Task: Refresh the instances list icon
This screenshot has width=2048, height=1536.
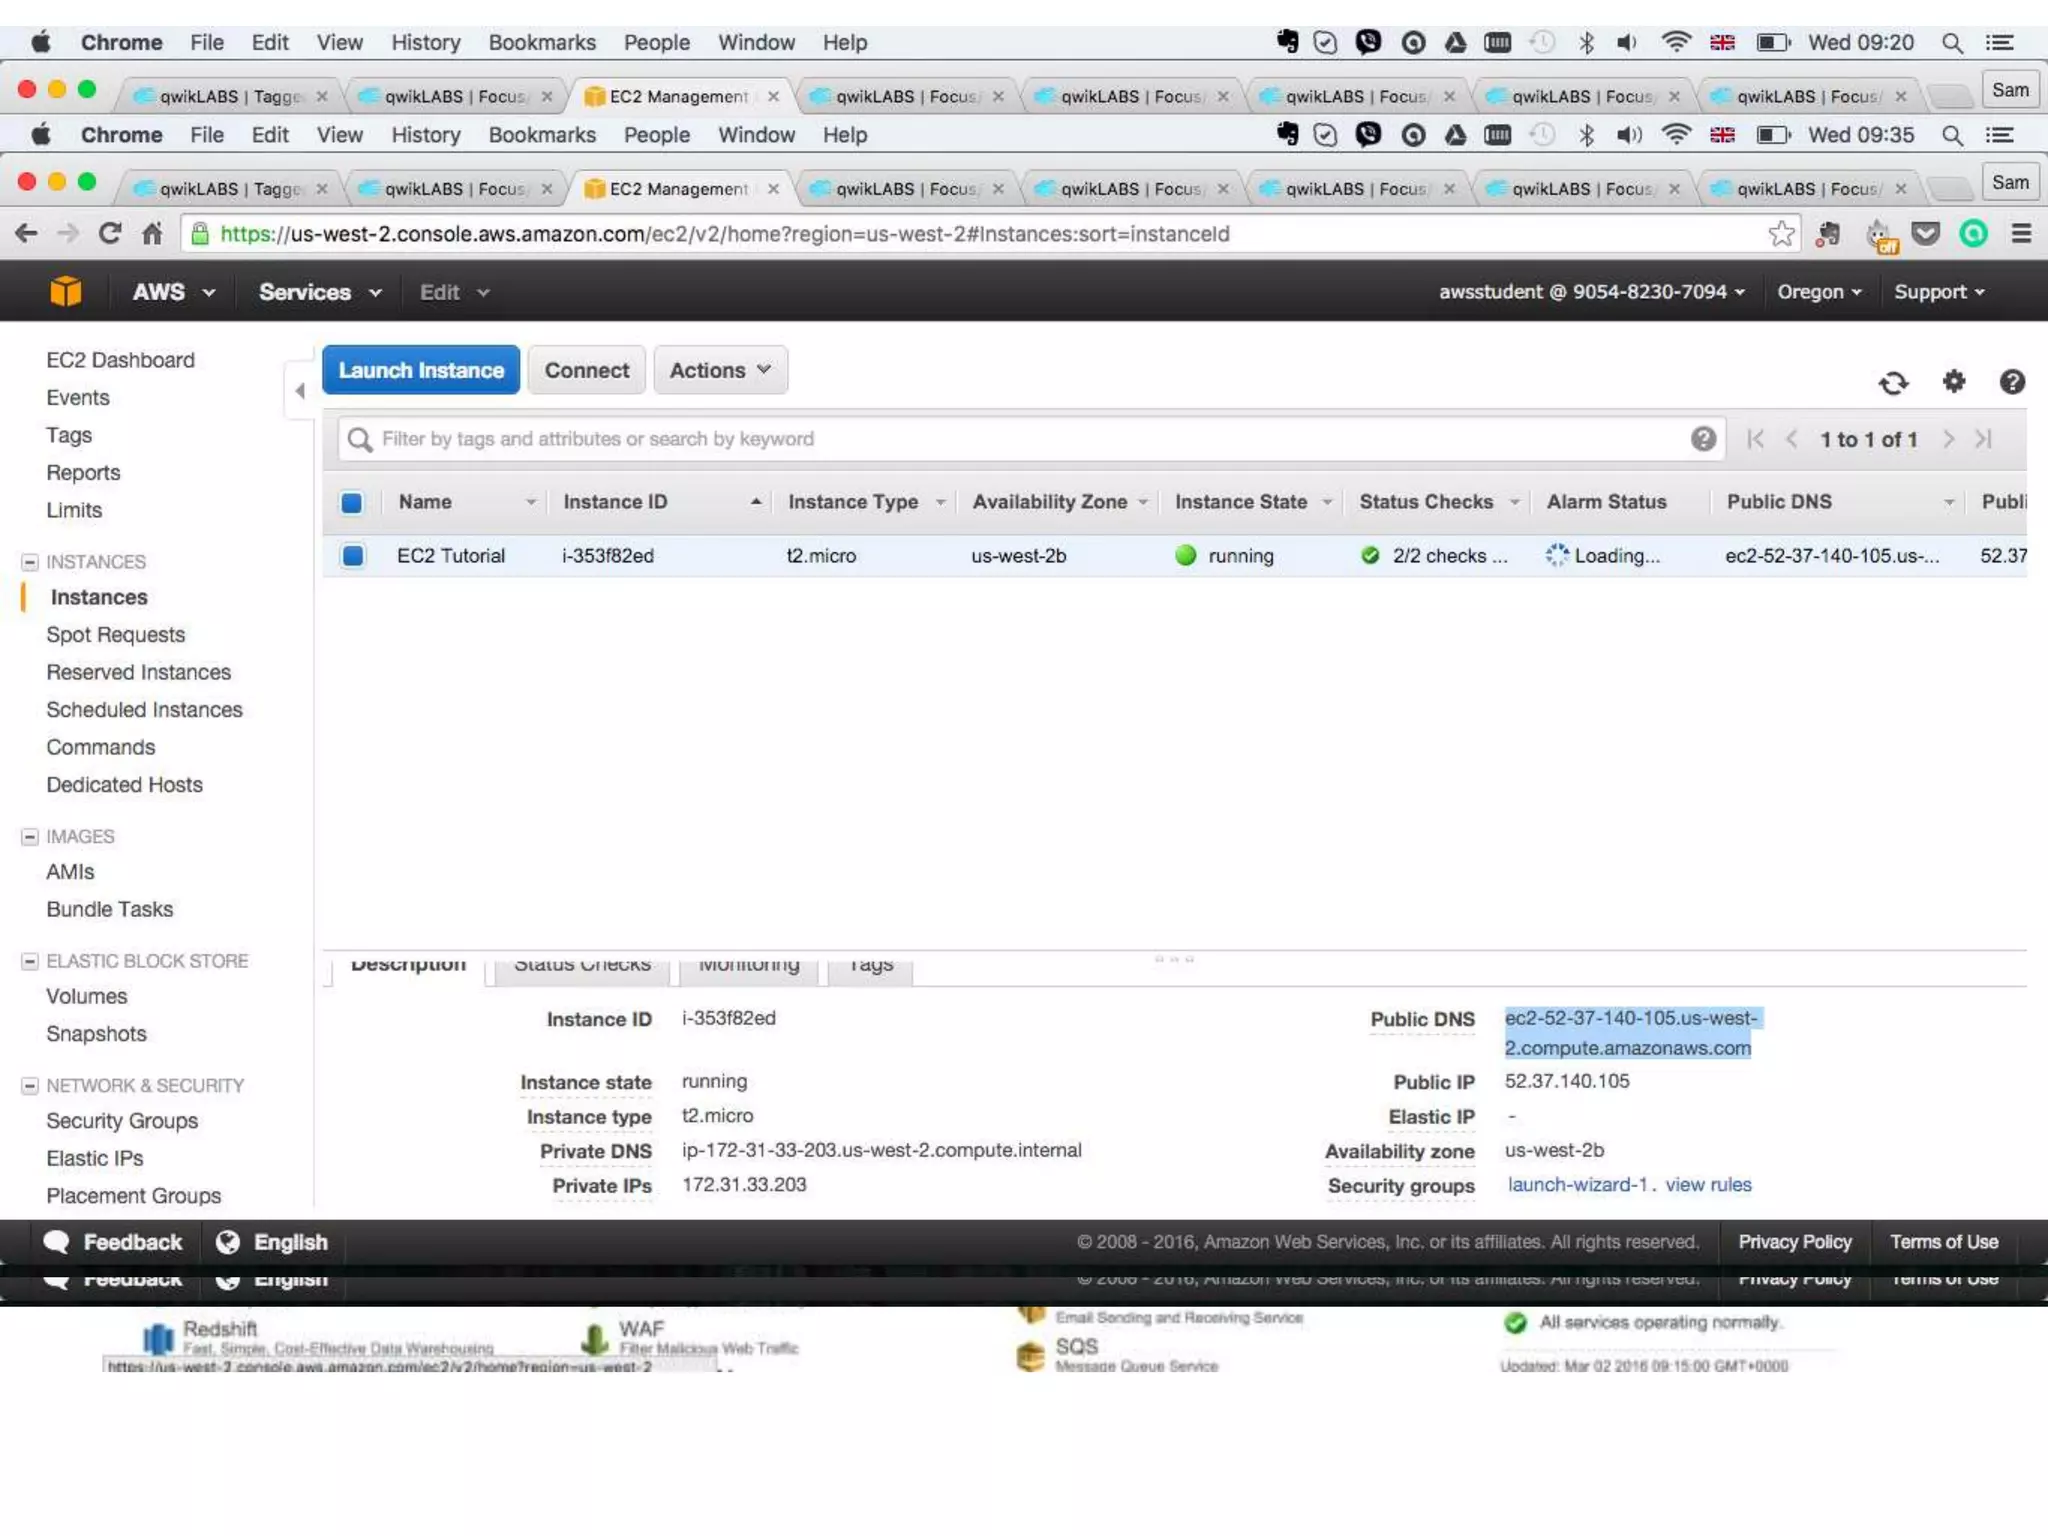Action: pos(1893,382)
